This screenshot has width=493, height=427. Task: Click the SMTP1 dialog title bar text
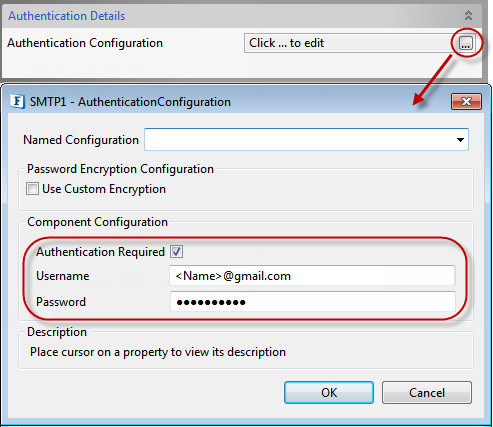[x=130, y=102]
